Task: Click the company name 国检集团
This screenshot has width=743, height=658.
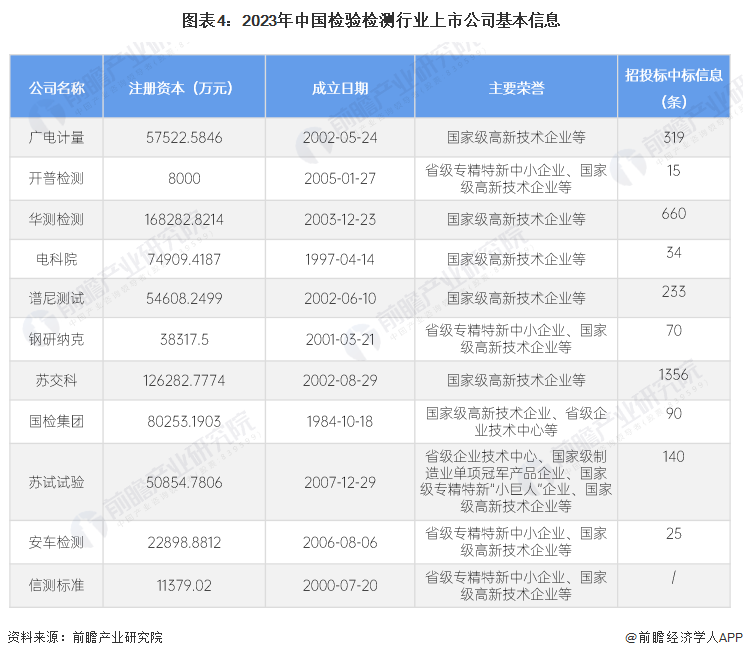Action: click(56, 421)
